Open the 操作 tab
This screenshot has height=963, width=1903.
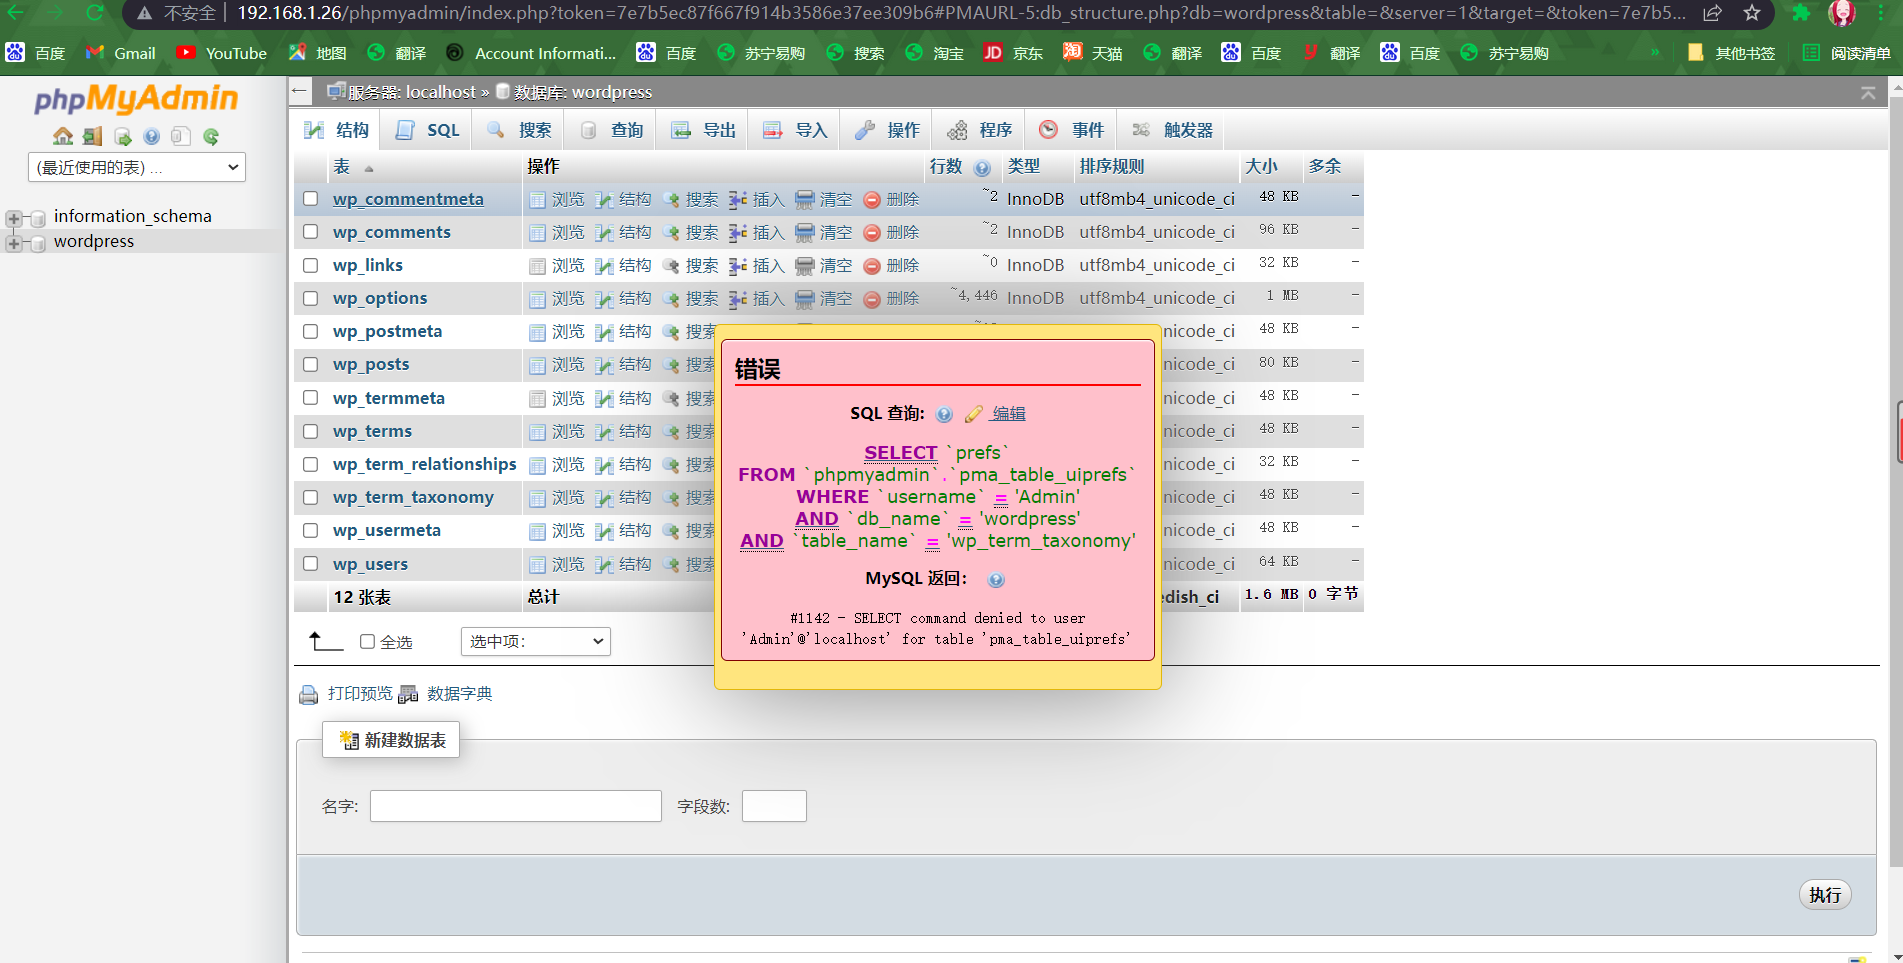(x=887, y=130)
